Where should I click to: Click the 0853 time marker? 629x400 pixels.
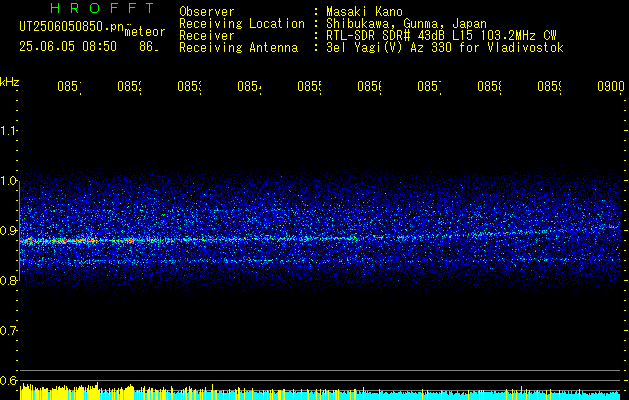(189, 86)
